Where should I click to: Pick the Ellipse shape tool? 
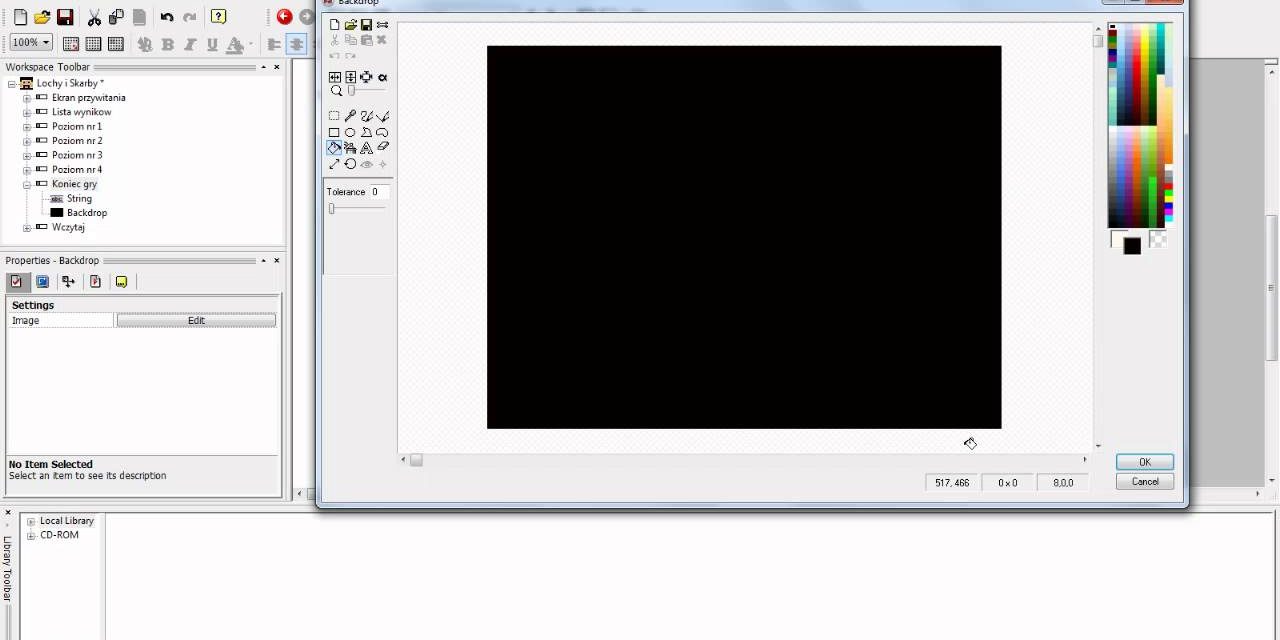pyautogui.click(x=350, y=132)
